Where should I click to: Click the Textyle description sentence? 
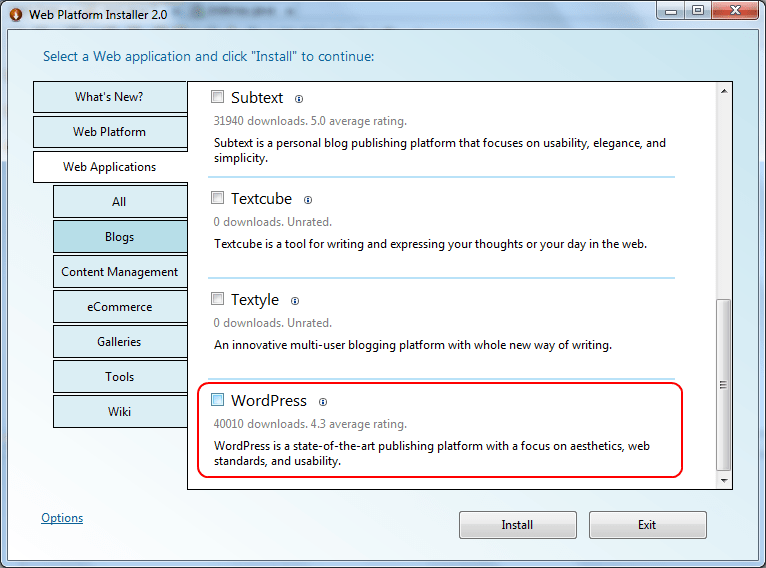(x=413, y=345)
